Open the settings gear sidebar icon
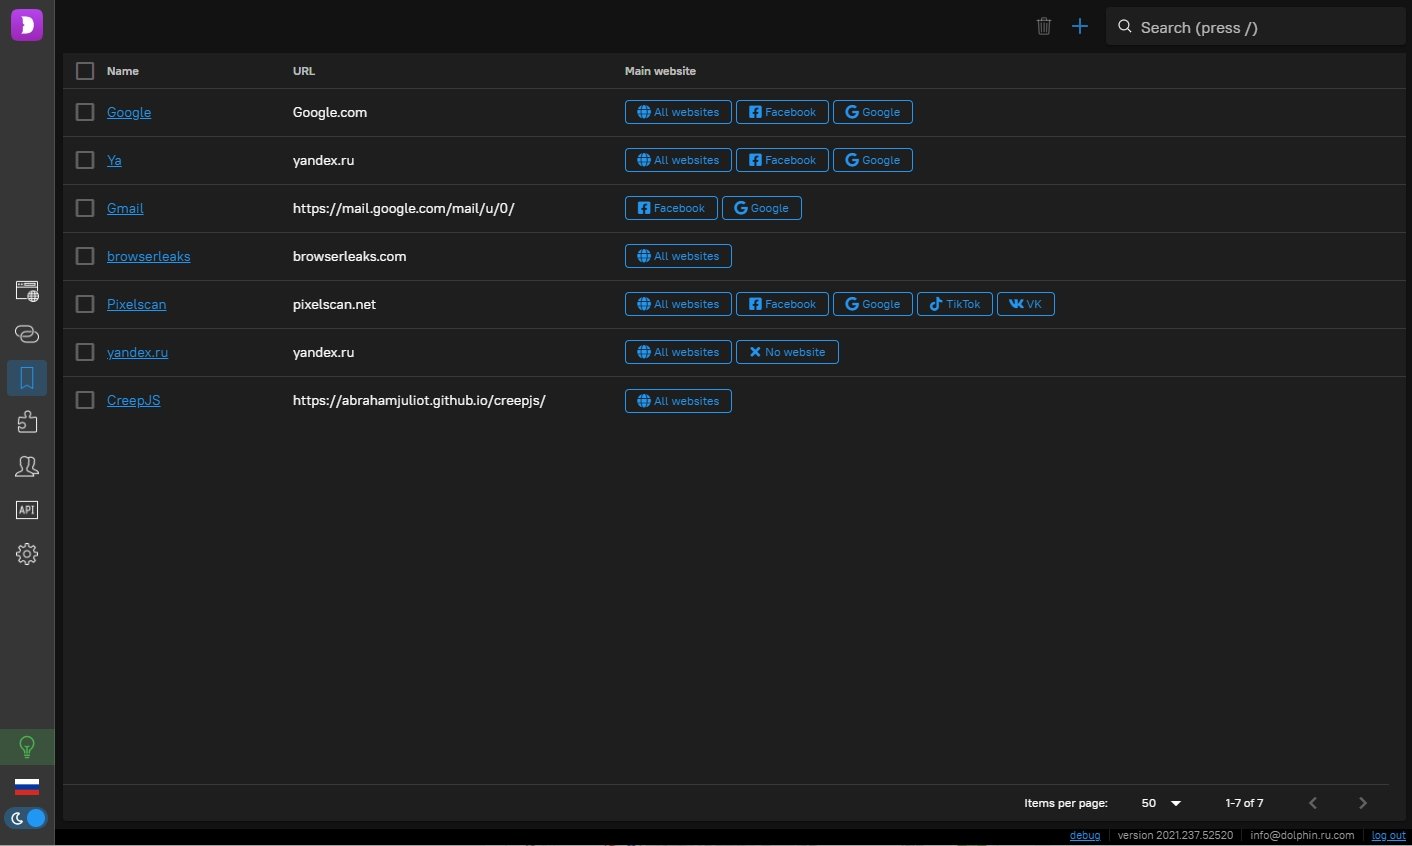1412x846 pixels. 27,554
